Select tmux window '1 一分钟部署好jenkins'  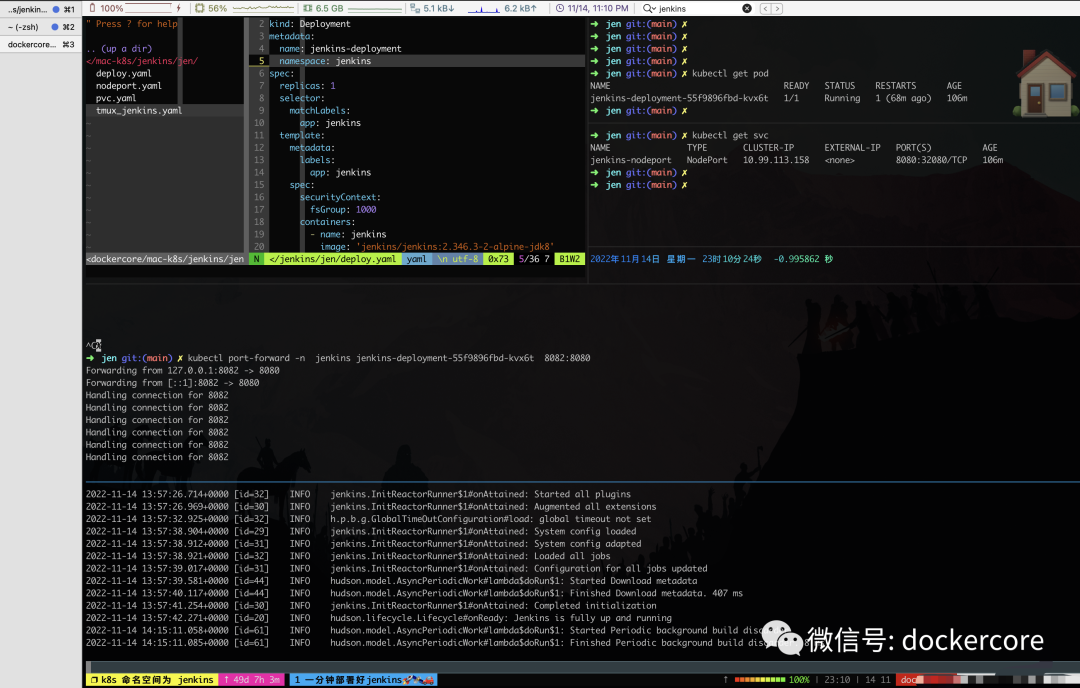click(x=364, y=680)
